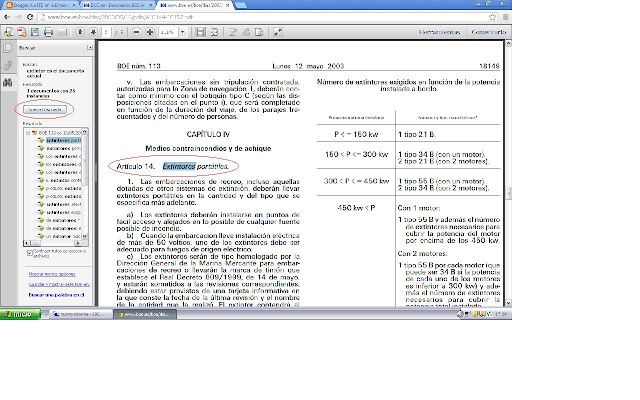The image size is (640, 400).
Task: Click the add note page icon
Action: pyautogui.click(x=259, y=32)
